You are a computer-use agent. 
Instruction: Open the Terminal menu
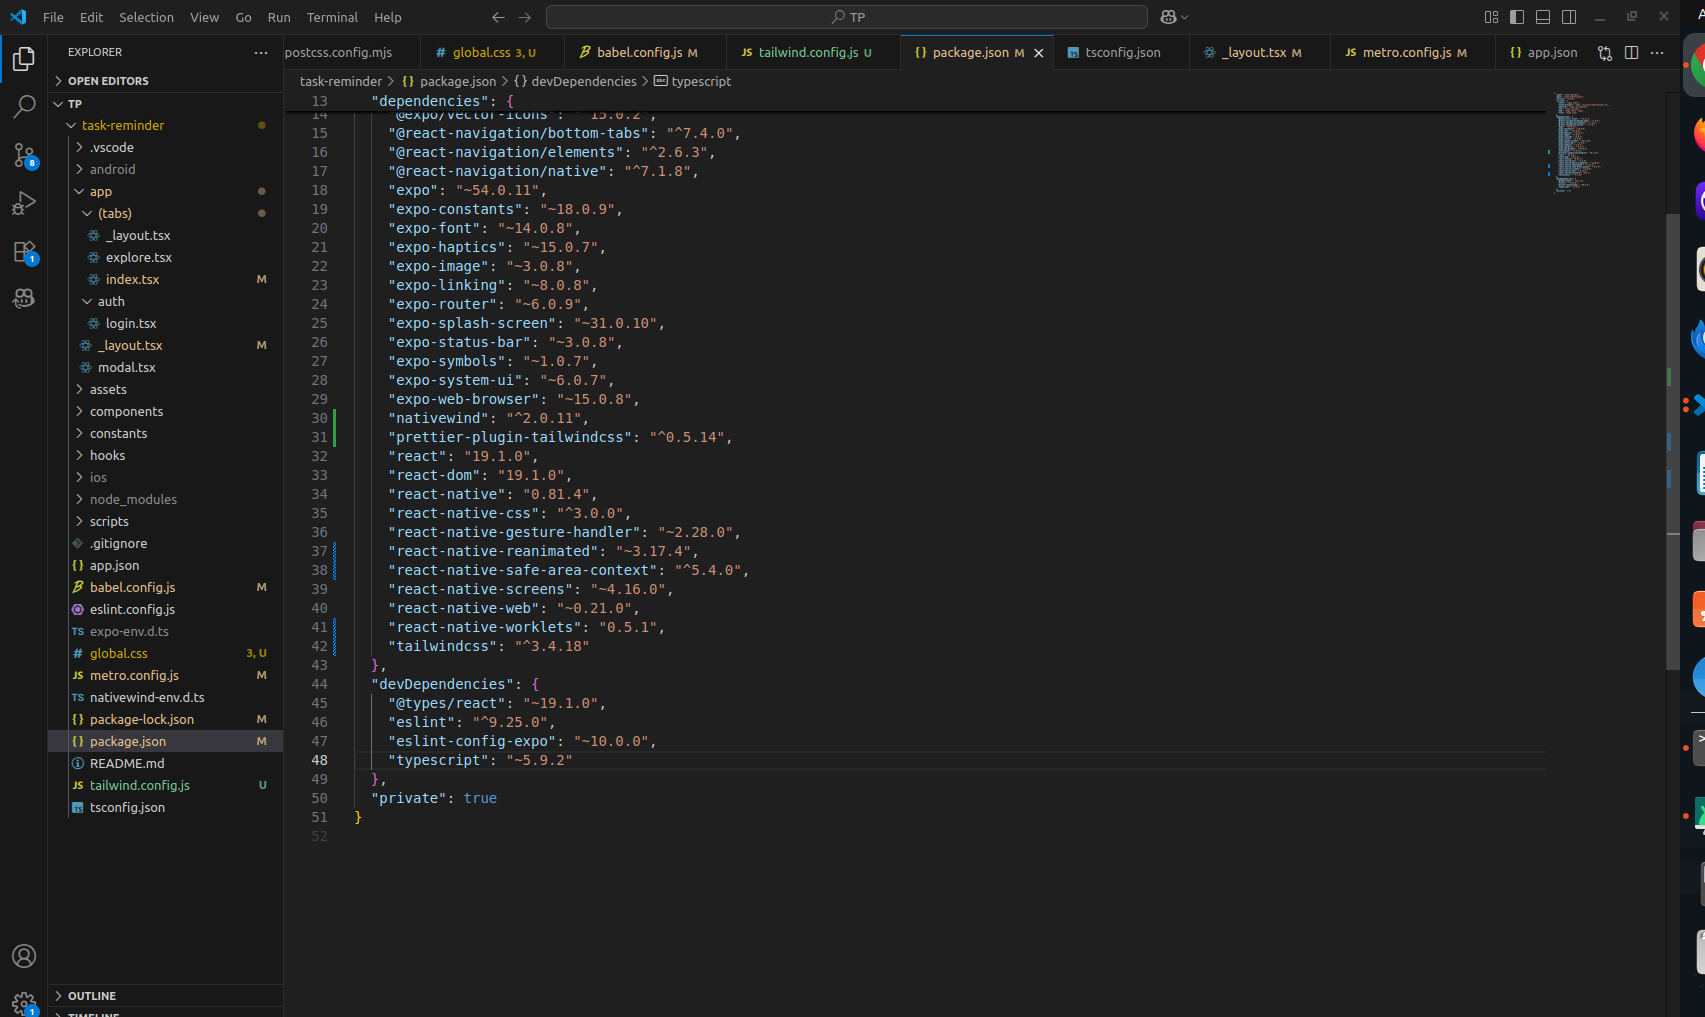(332, 17)
